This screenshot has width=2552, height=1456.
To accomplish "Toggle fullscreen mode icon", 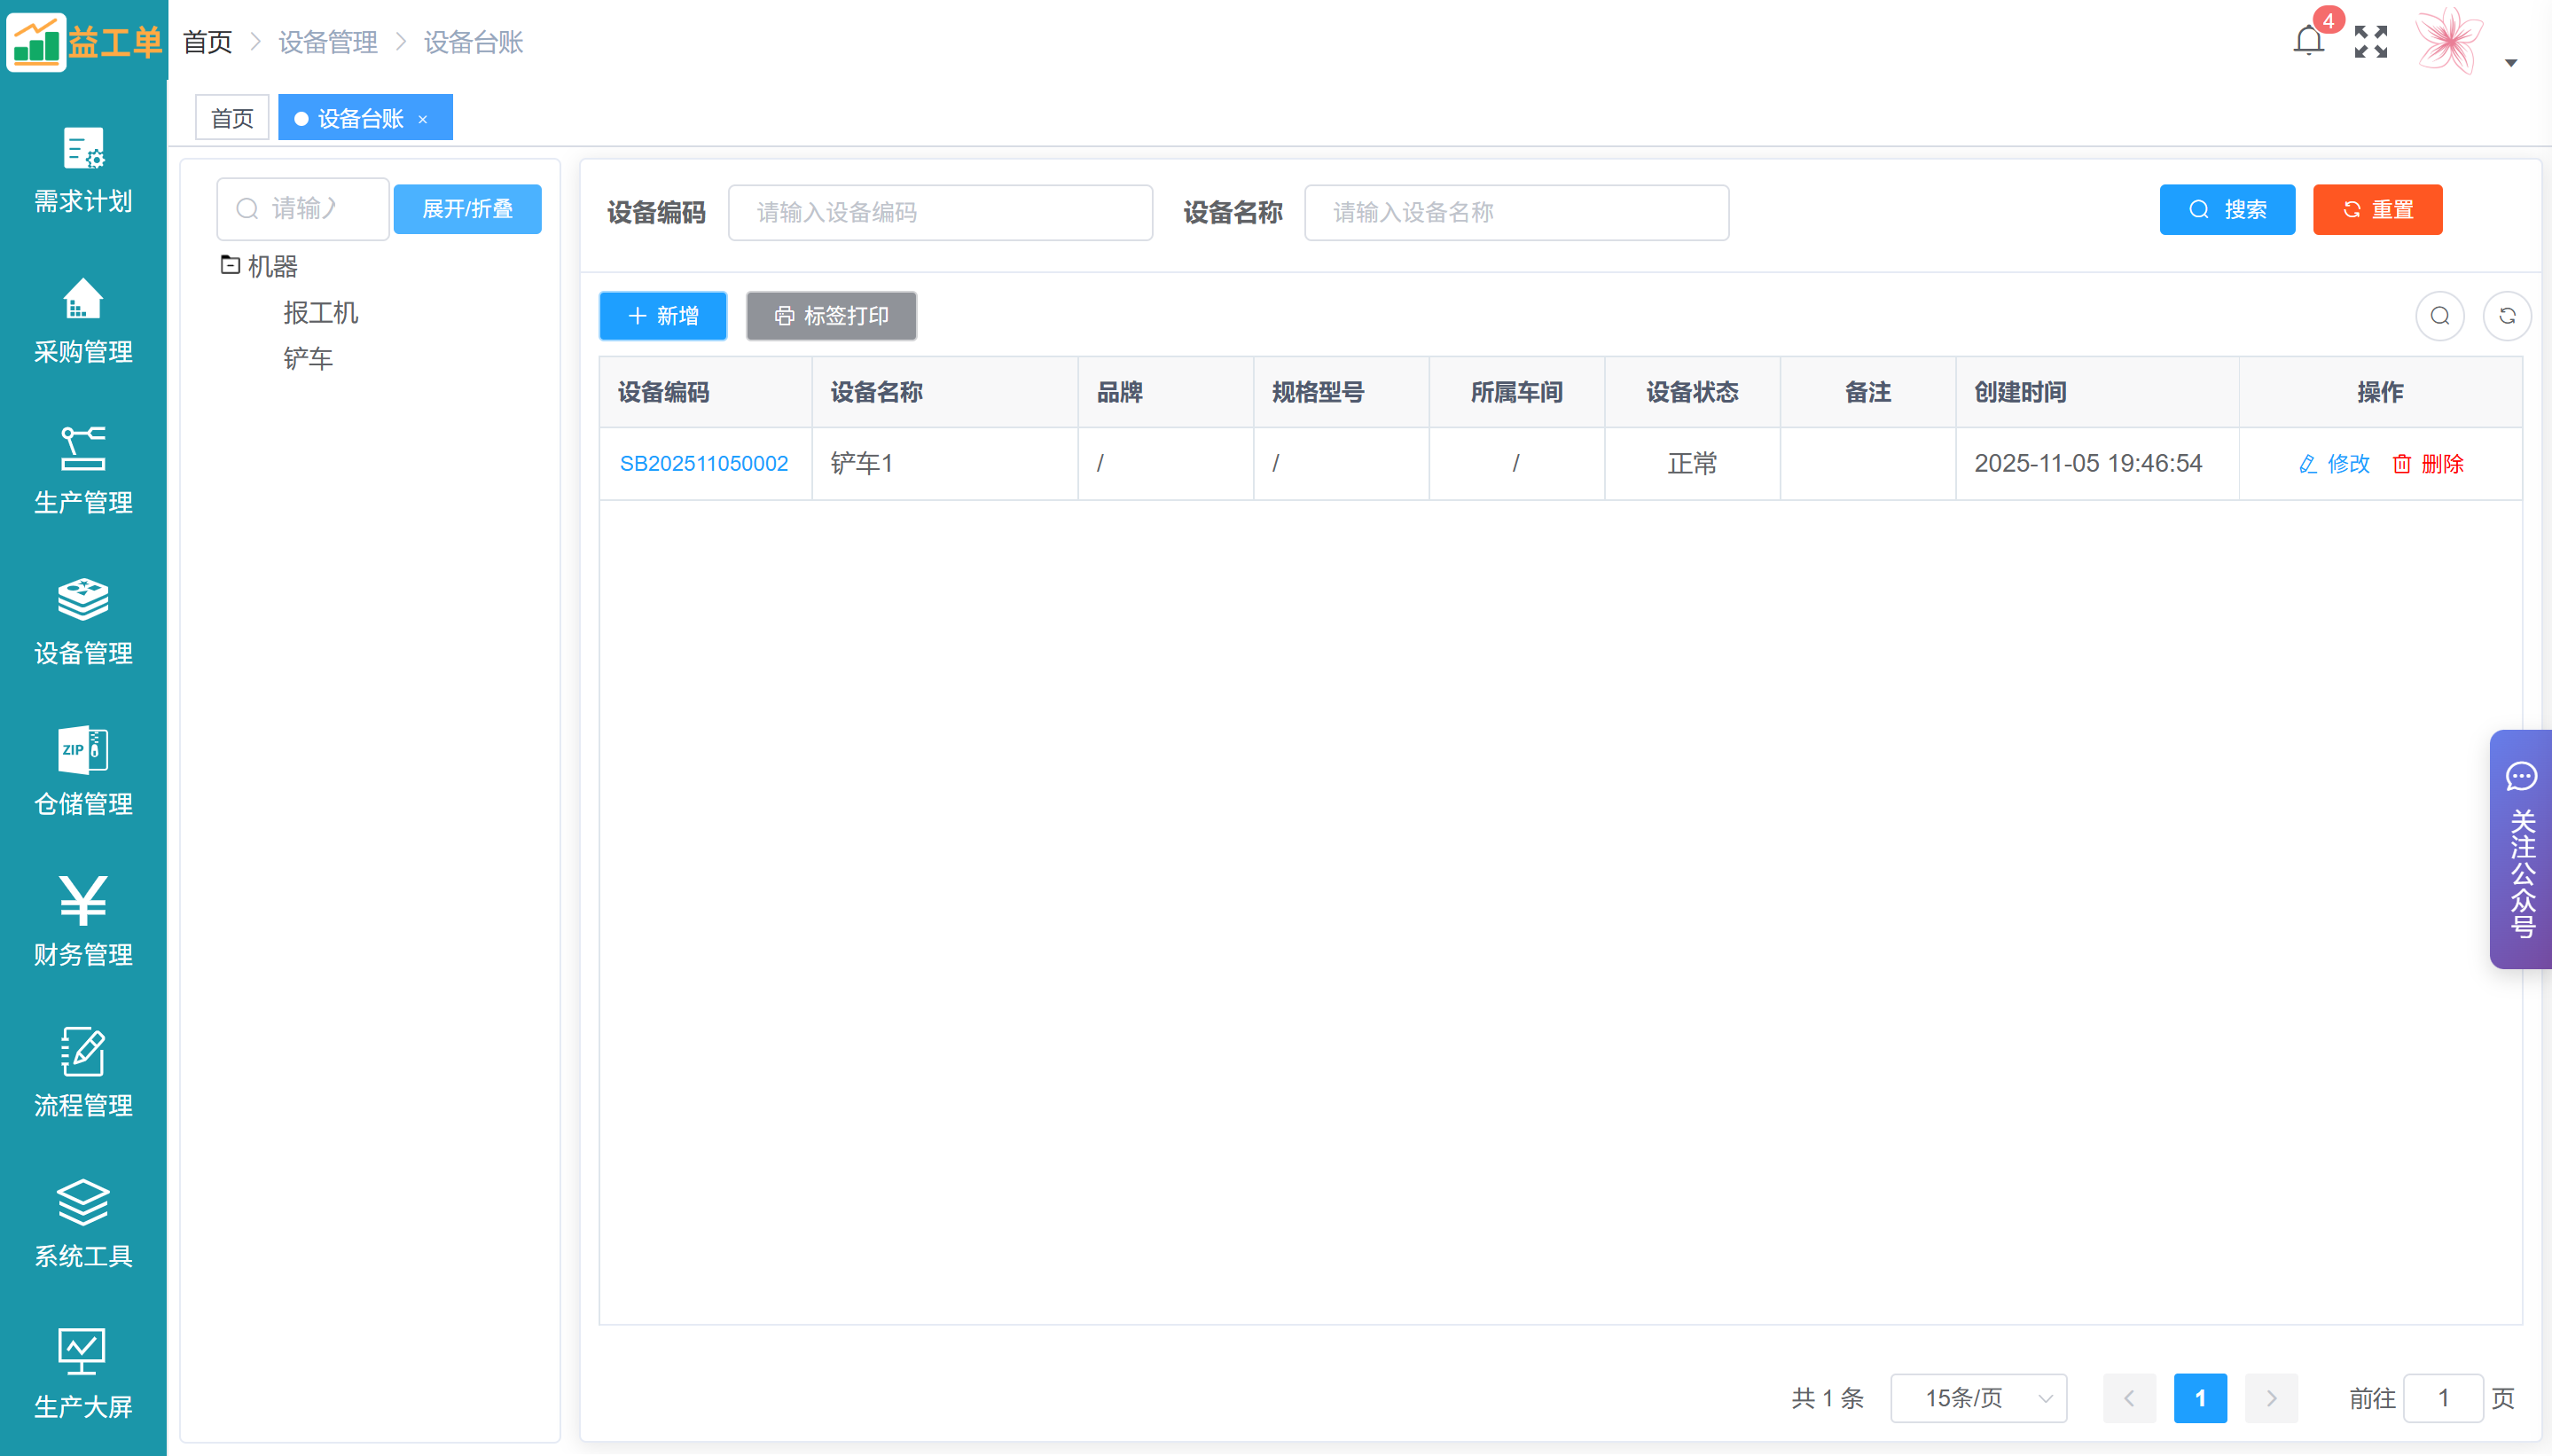I will pyautogui.click(x=2370, y=42).
